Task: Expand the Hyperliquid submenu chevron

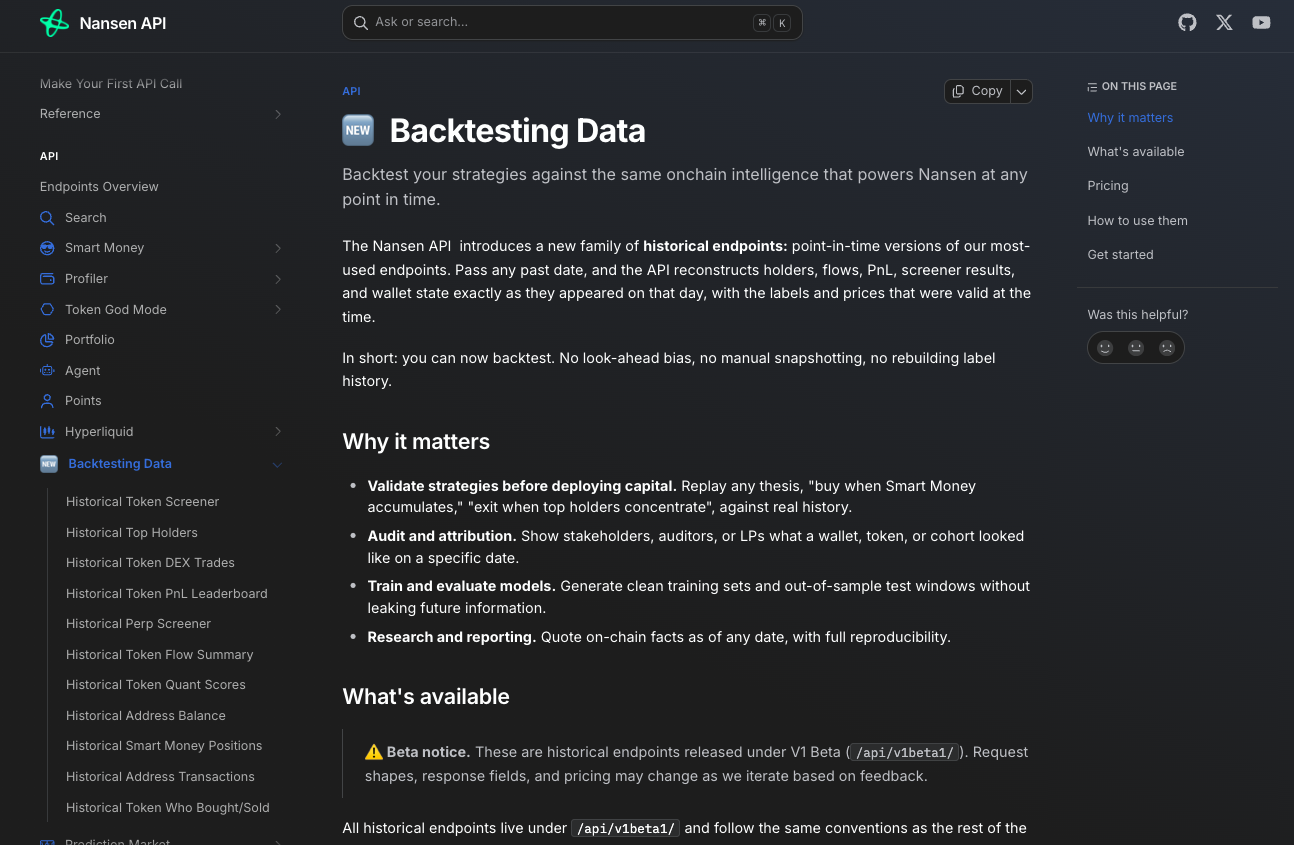Action: click(278, 432)
